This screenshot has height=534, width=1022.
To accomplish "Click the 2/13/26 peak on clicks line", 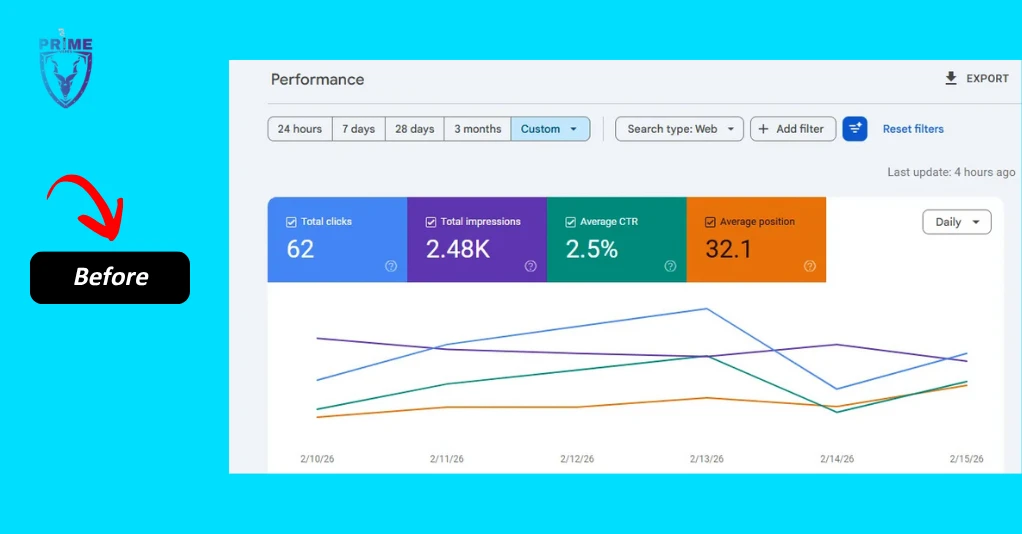I will (707, 309).
